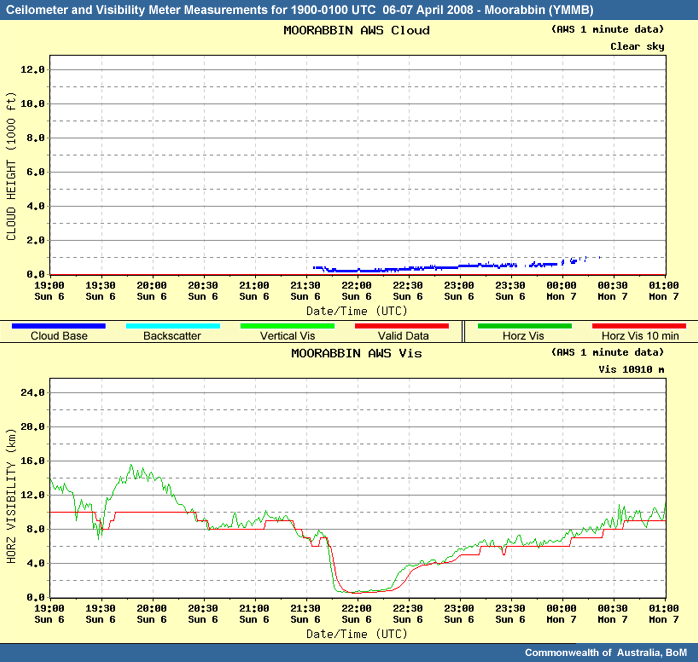Select the 'Horz Vis 10 min' legend label

tap(640, 336)
